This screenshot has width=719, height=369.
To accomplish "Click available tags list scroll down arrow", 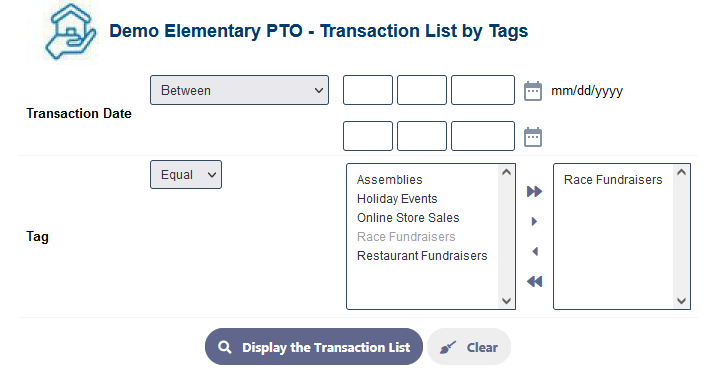I will point(506,301).
